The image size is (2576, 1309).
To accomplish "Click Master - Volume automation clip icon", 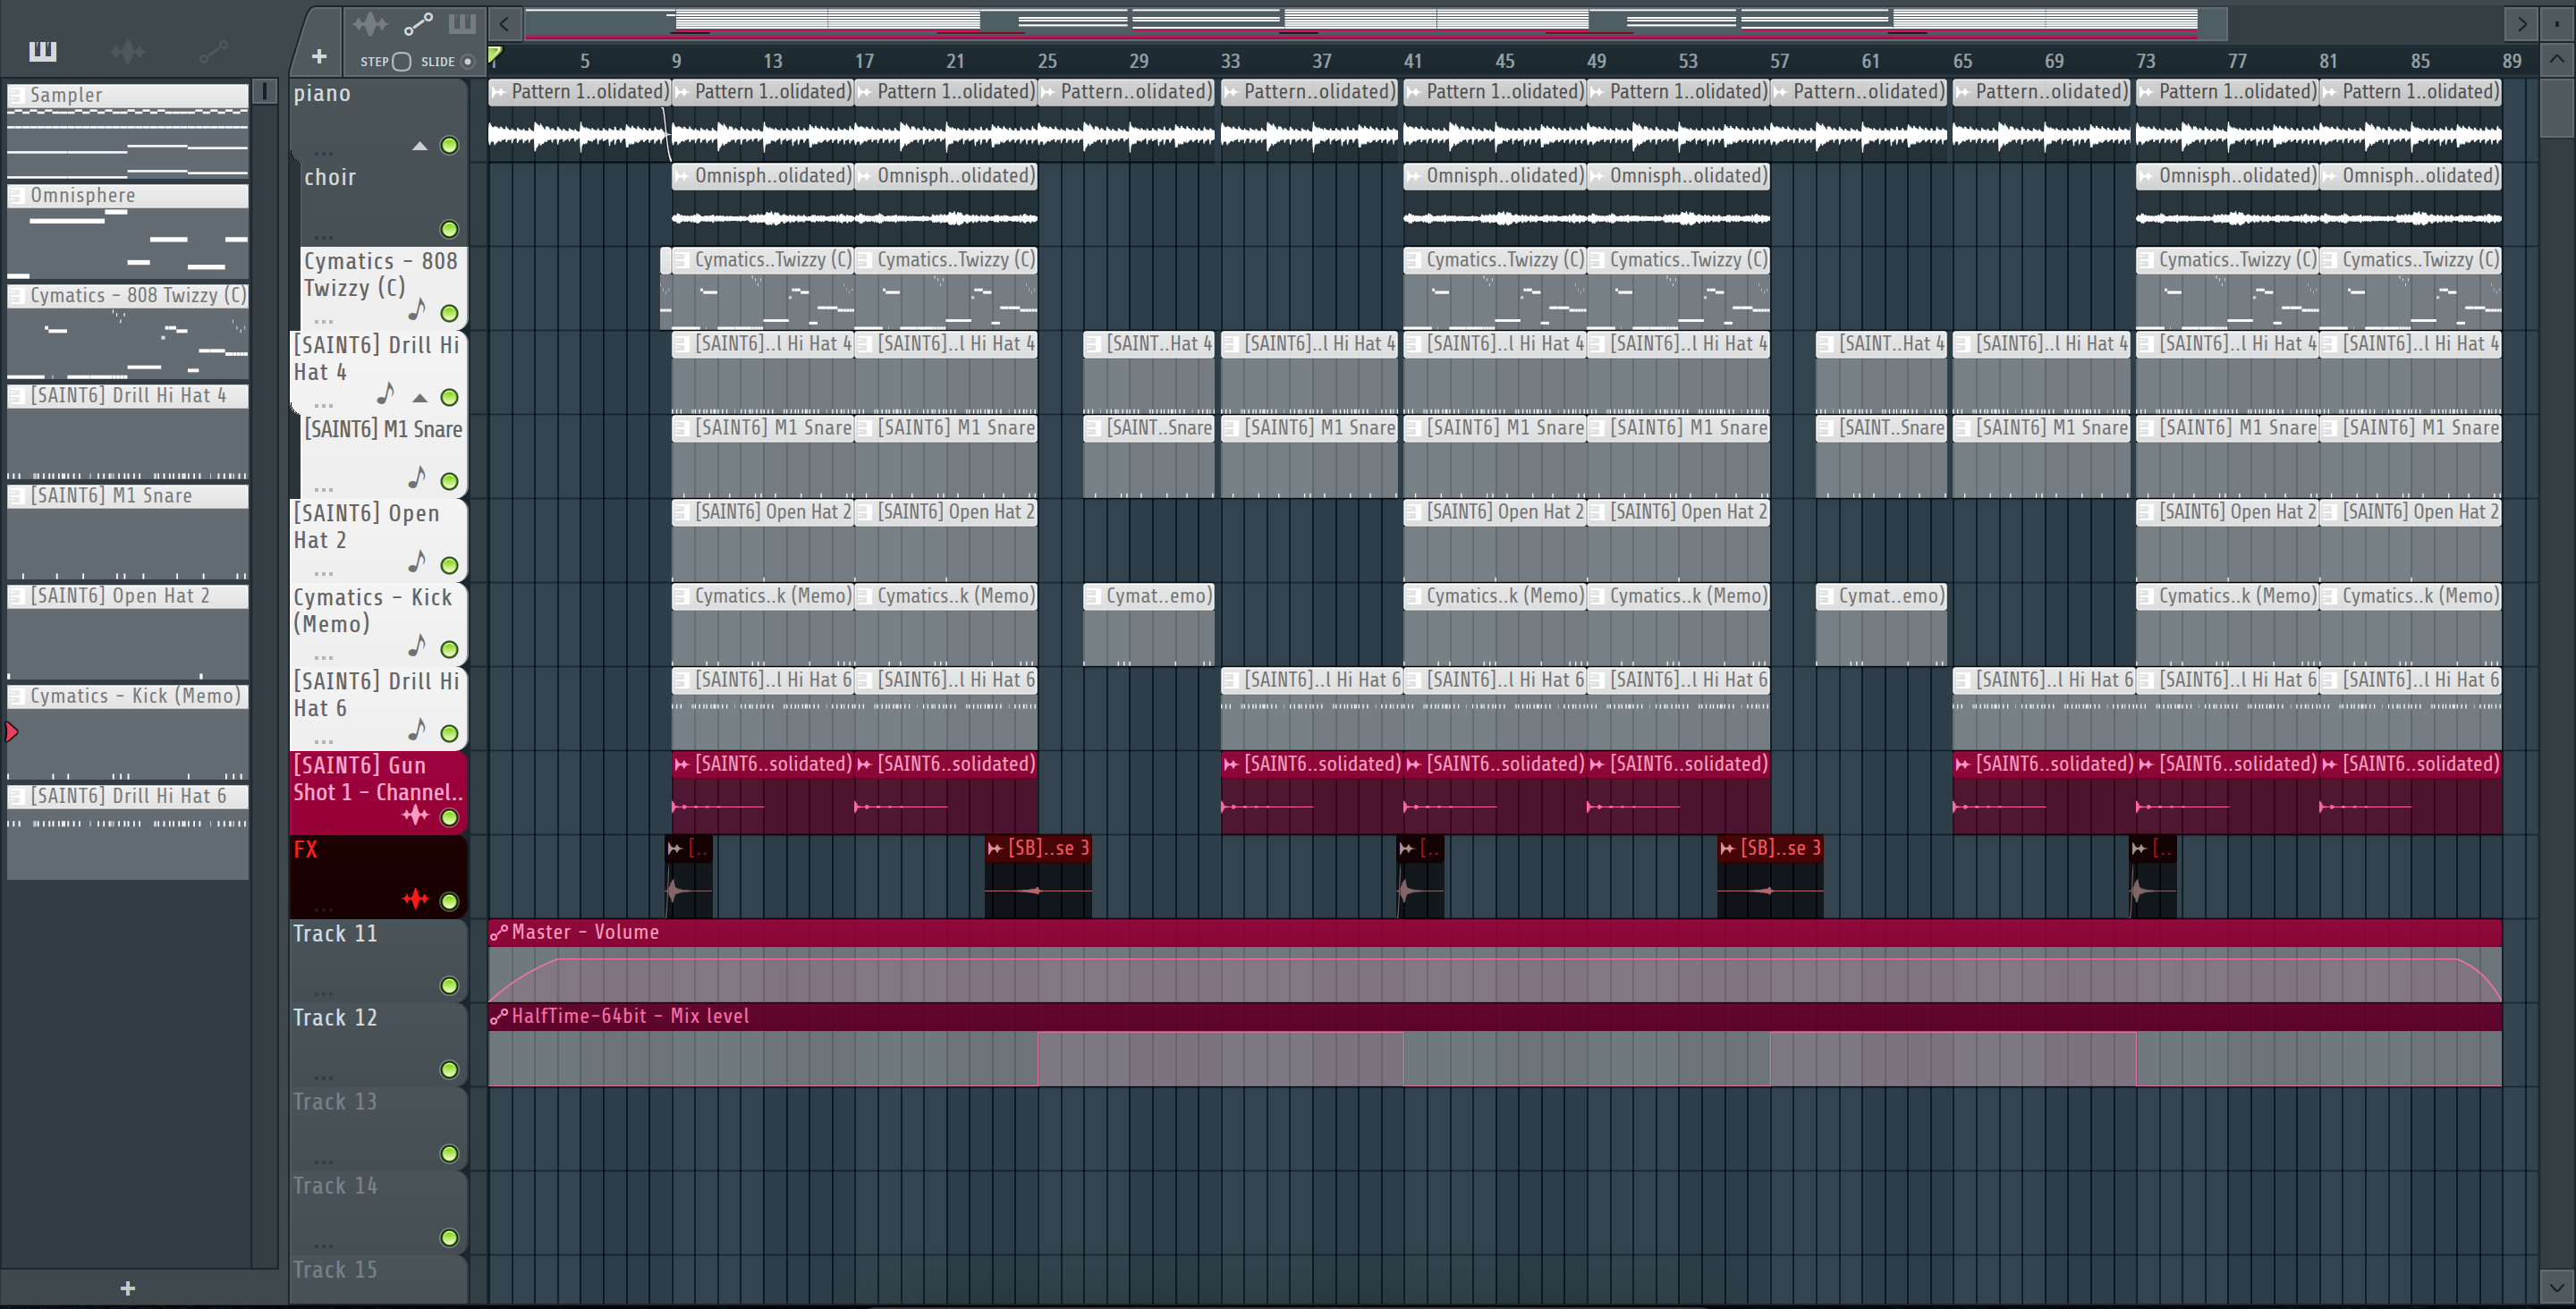I will [x=498, y=932].
